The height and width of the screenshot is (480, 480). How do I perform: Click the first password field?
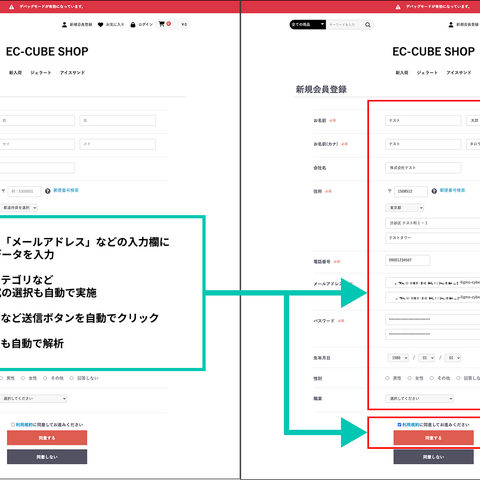(433, 319)
